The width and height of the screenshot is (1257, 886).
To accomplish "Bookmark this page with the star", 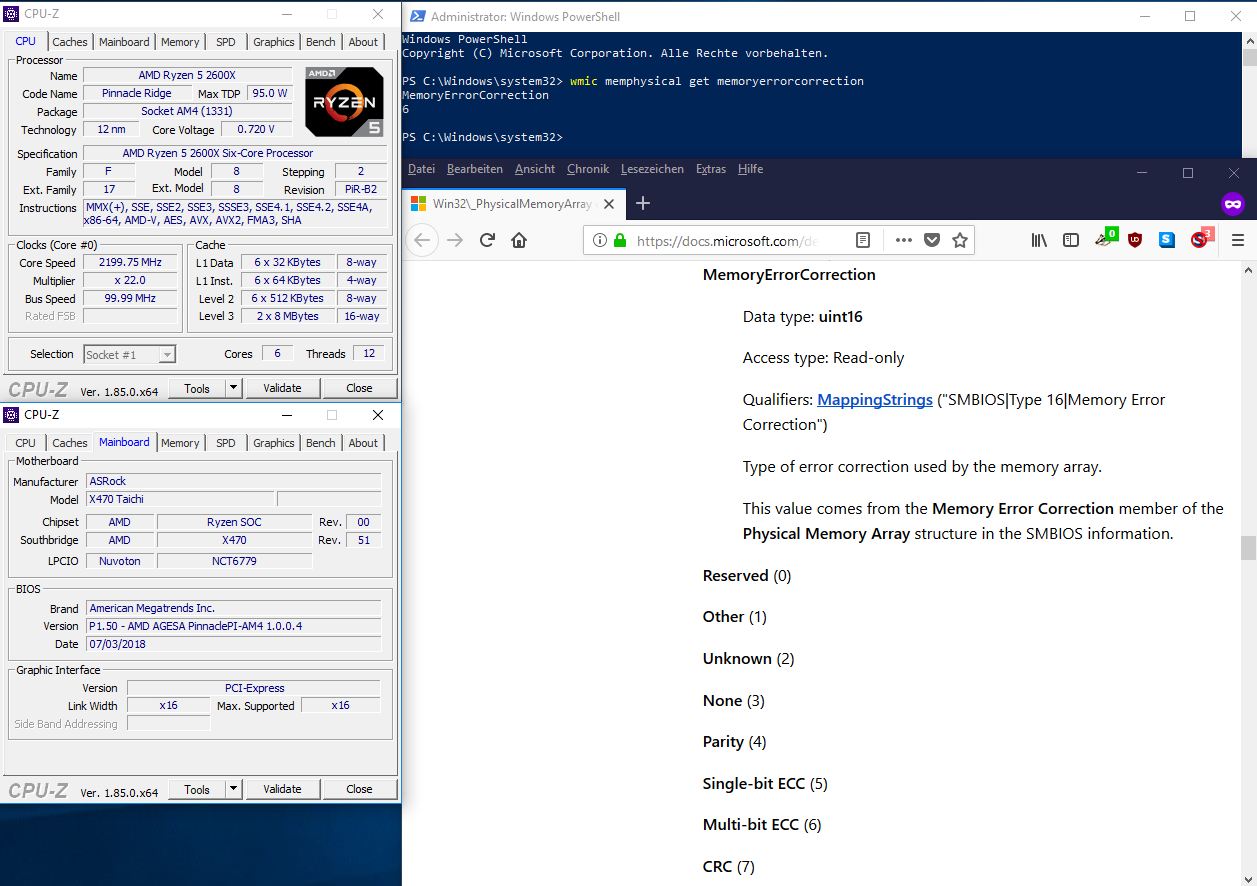I will coord(960,240).
